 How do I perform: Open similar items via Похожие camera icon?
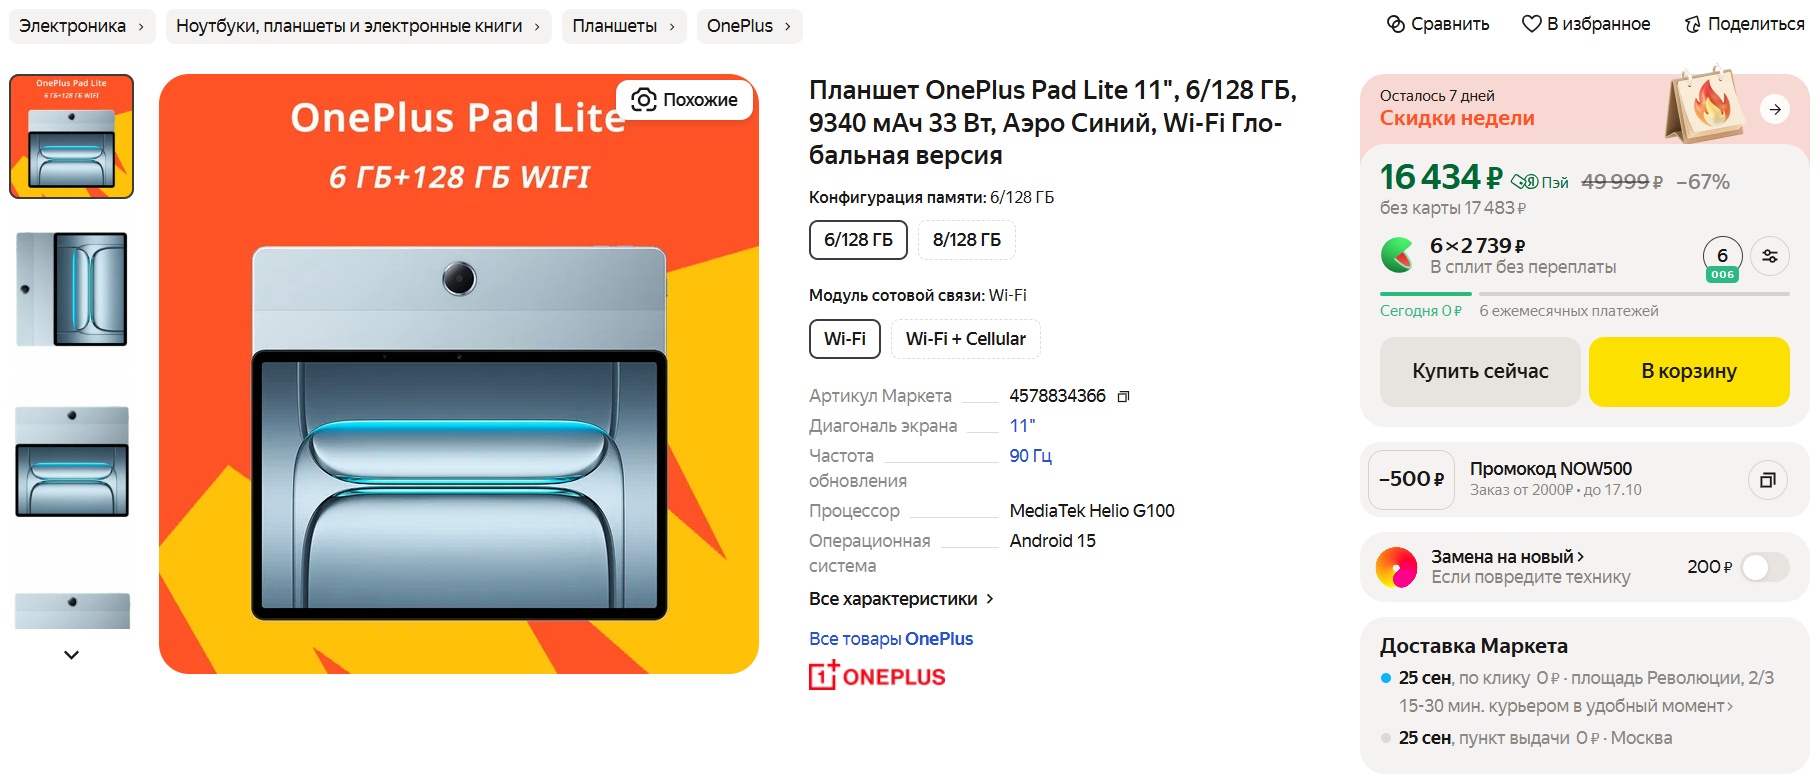point(644,100)
